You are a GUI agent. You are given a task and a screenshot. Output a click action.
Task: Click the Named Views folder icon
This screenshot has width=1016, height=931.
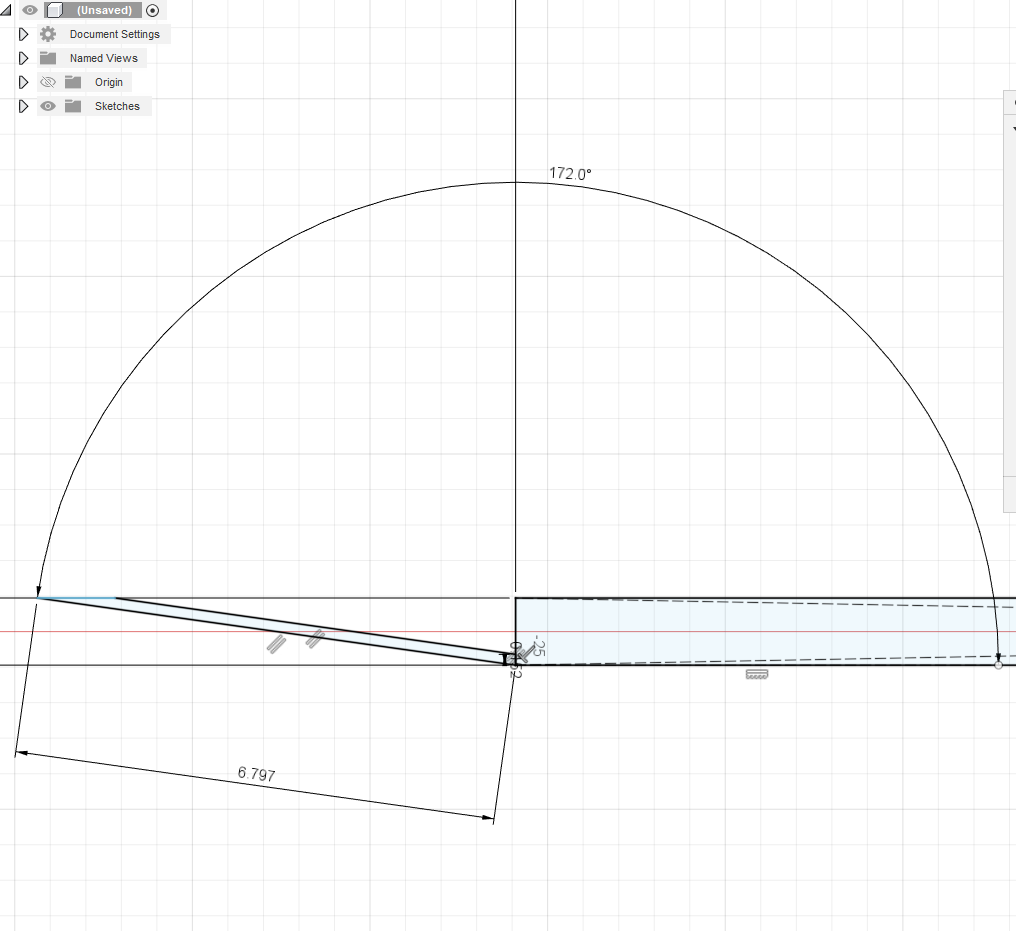pos(47,58)
